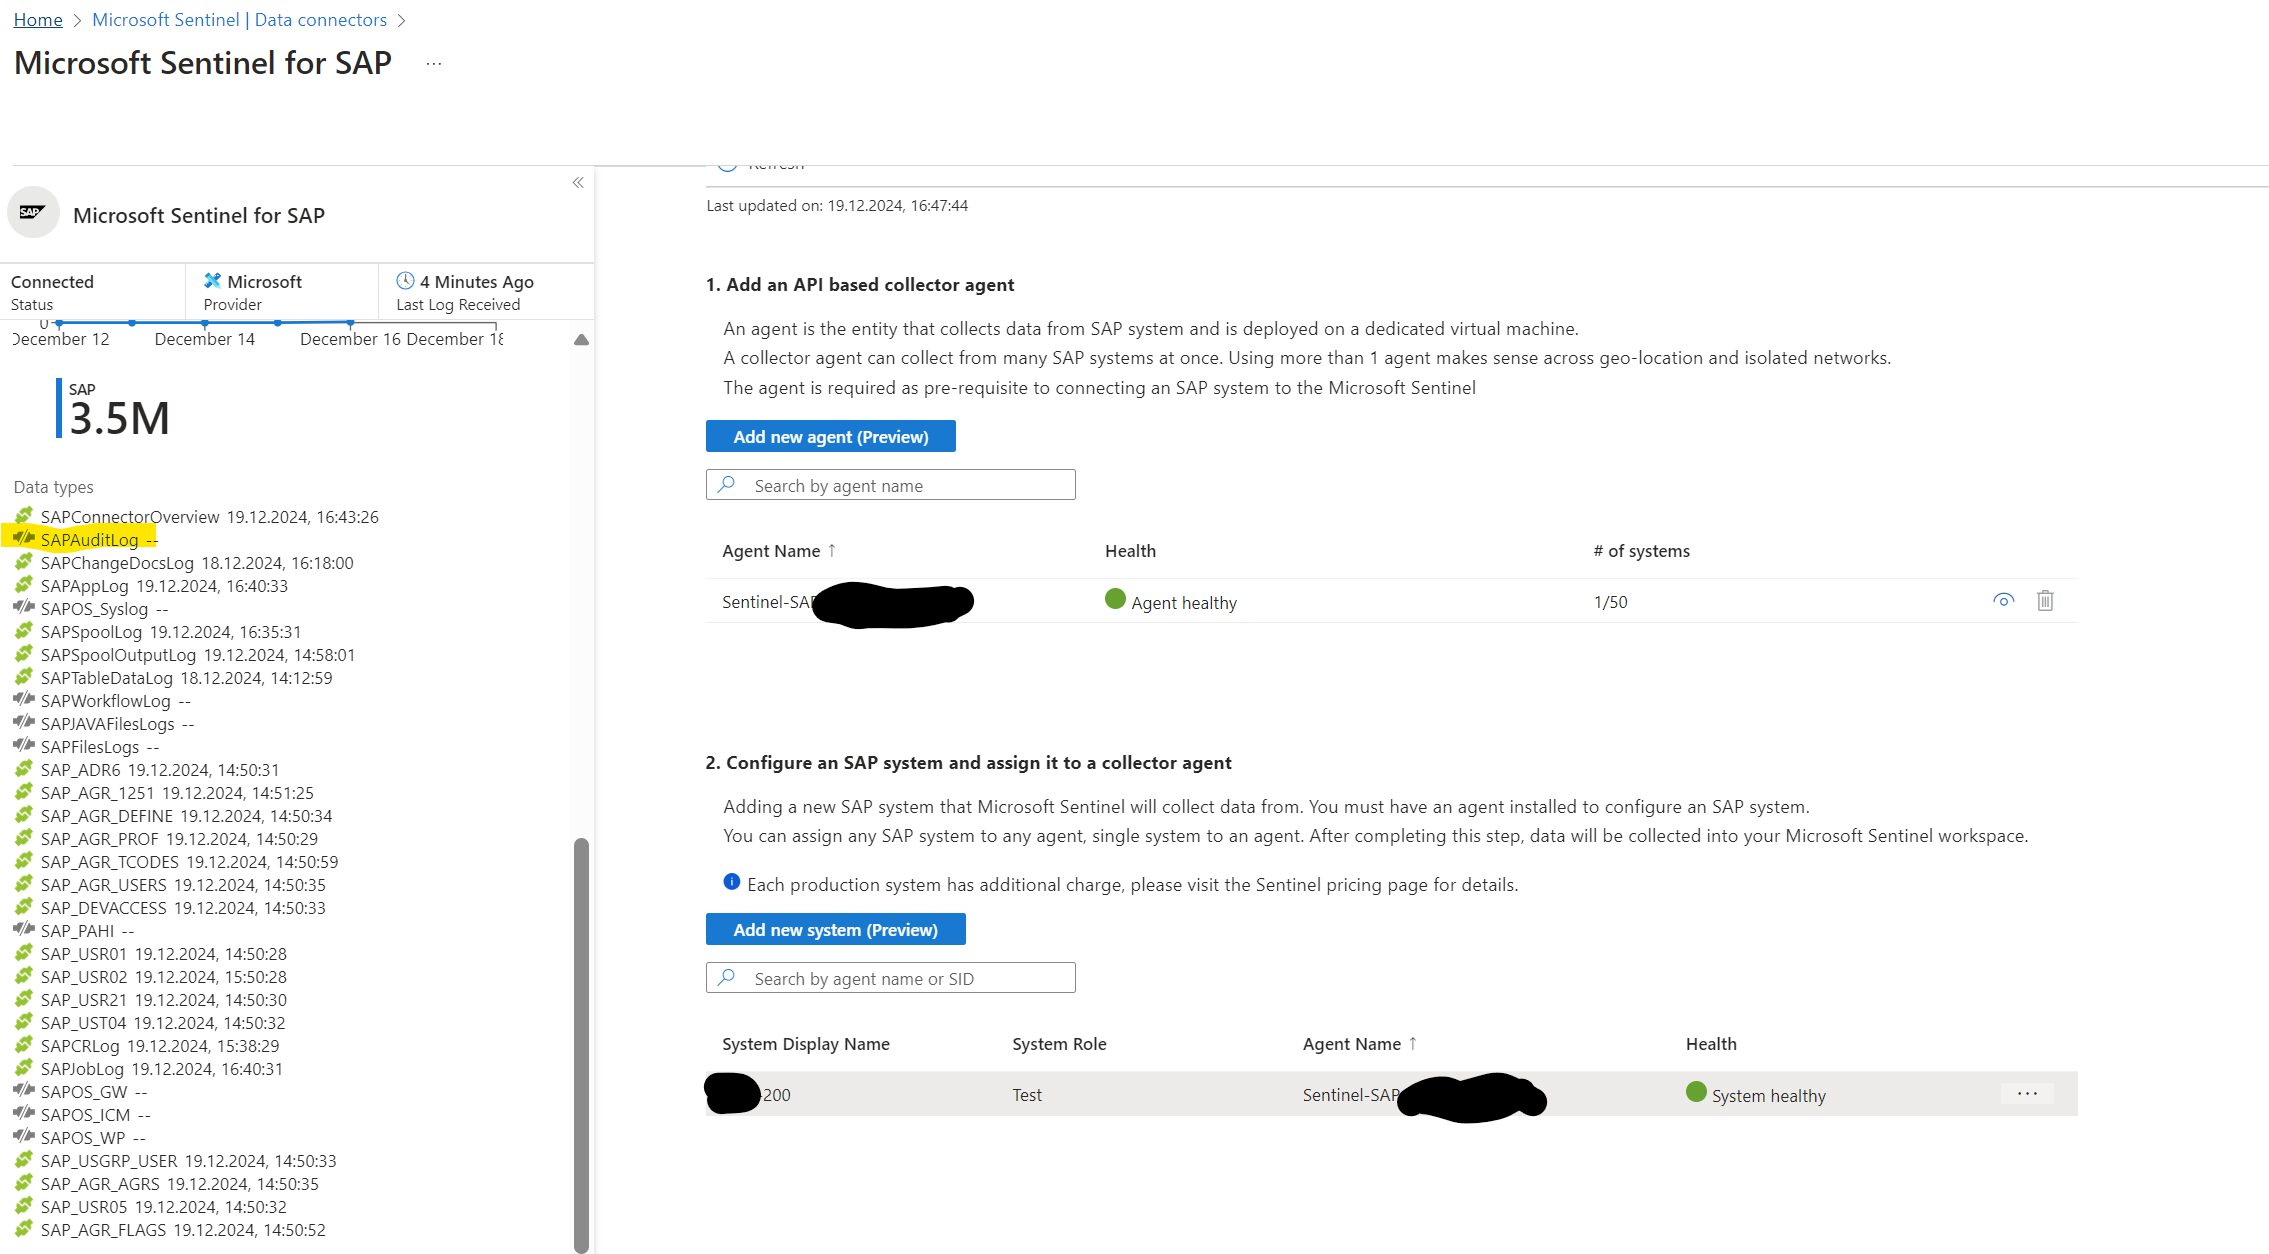Open the row options ellipsis for system 200
Viewport: 2269px width, 1254px height.
pyautogui.click(x=2027, y=1093)
